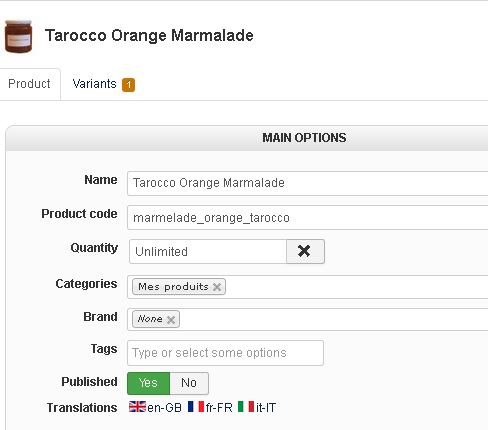The image size is (488, 430).
Task: Click the en-GB translation link text
Action: [x=164, y=408]
